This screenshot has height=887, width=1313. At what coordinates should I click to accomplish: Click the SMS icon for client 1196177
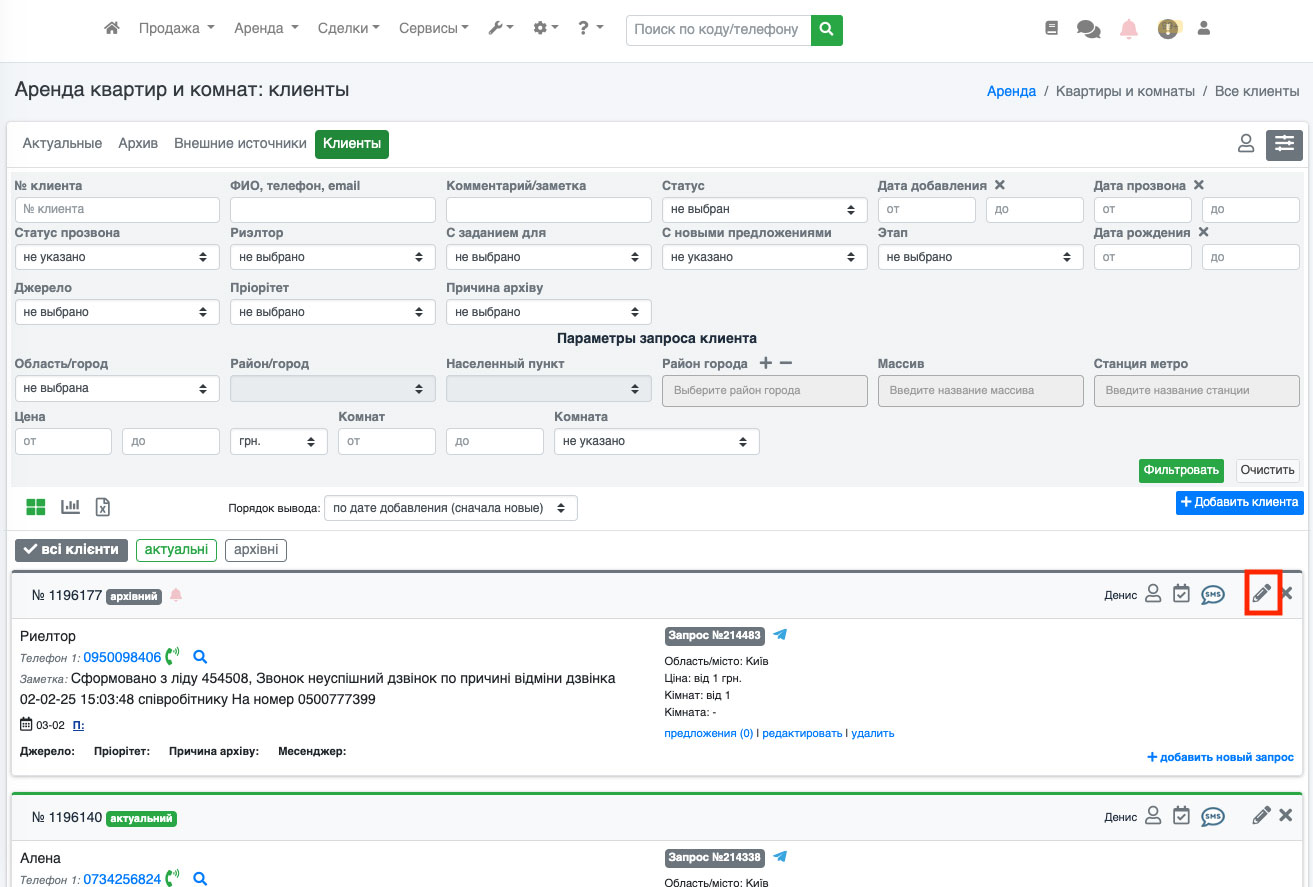1213,594
